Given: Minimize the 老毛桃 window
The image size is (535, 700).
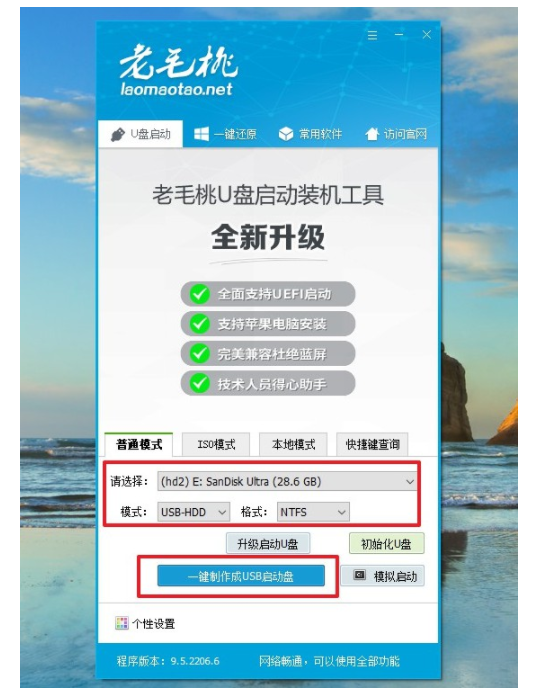Looking at the screenshot, I should 399,35.
